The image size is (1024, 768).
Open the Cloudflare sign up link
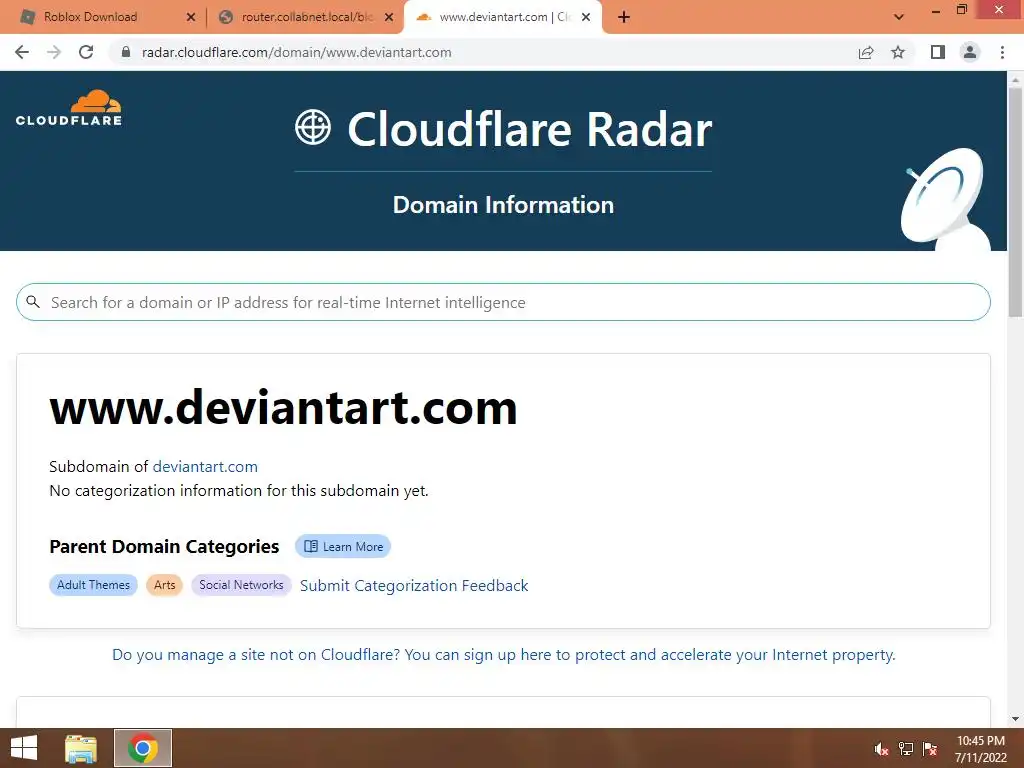coord(504,654)
